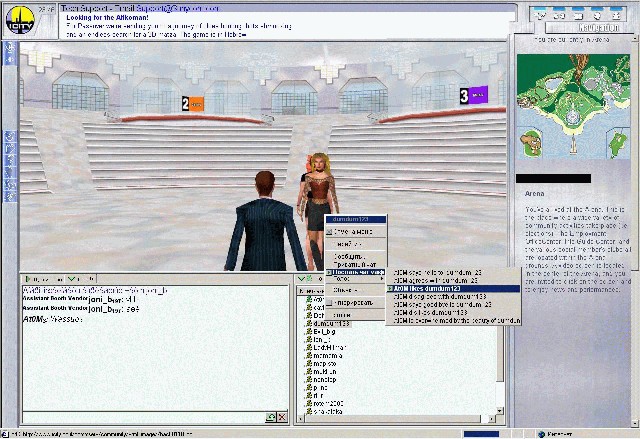640x439 pixels.
Task: Select the green island inset at the map's right corner
Action: click(x=618, y=143)
